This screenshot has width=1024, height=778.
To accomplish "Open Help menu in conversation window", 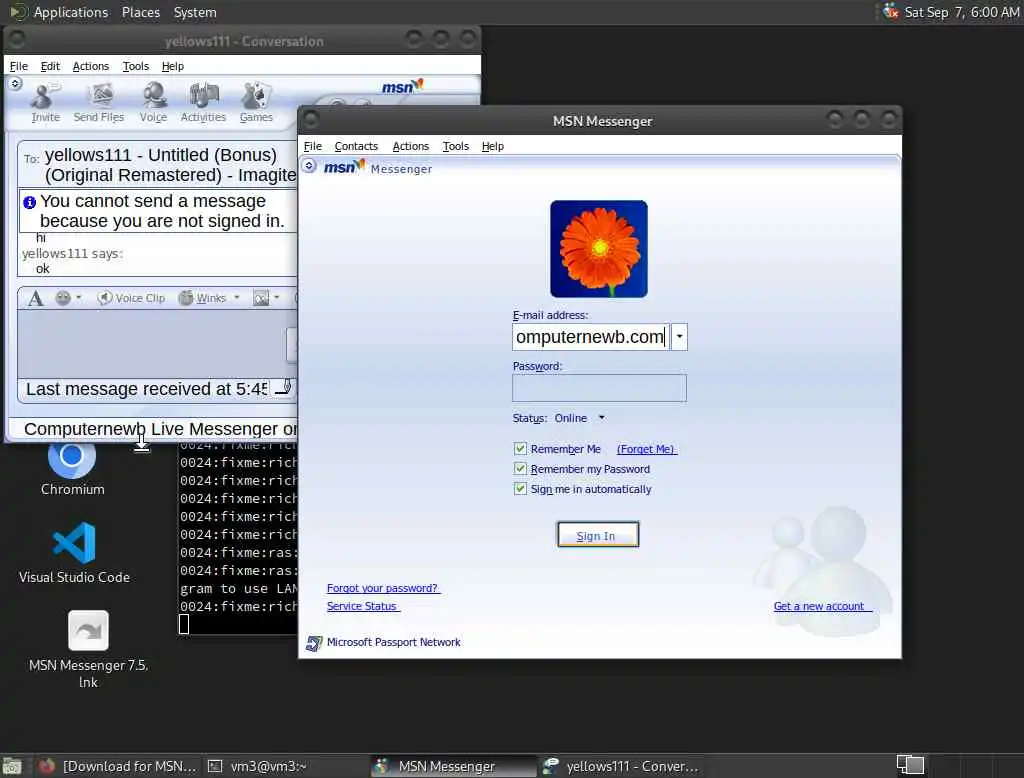I will [x=172, y=66].
